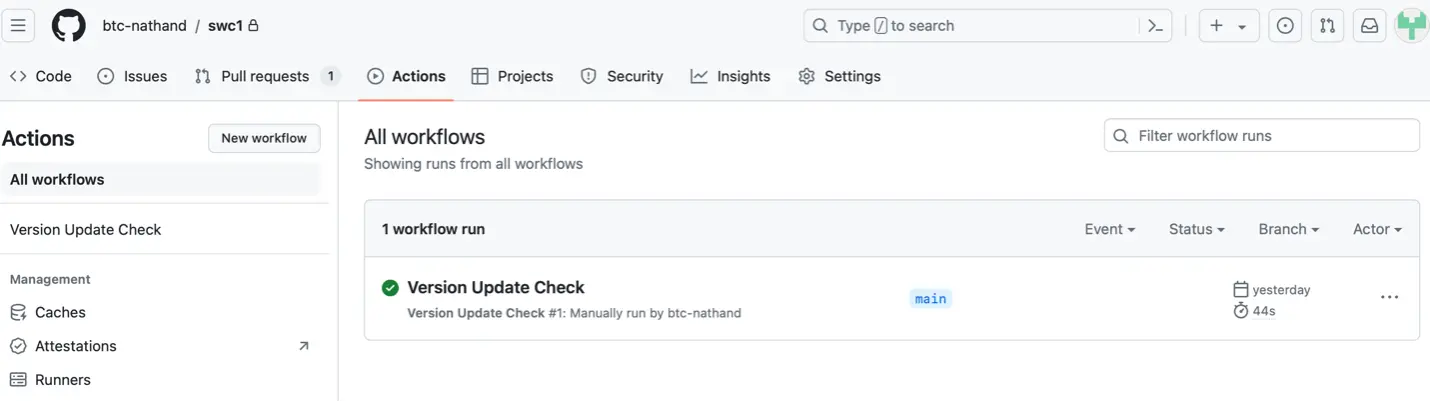
Task: Expand the Actor filter dropdown
Action: pyautogui.click(x=1377, y=229)
